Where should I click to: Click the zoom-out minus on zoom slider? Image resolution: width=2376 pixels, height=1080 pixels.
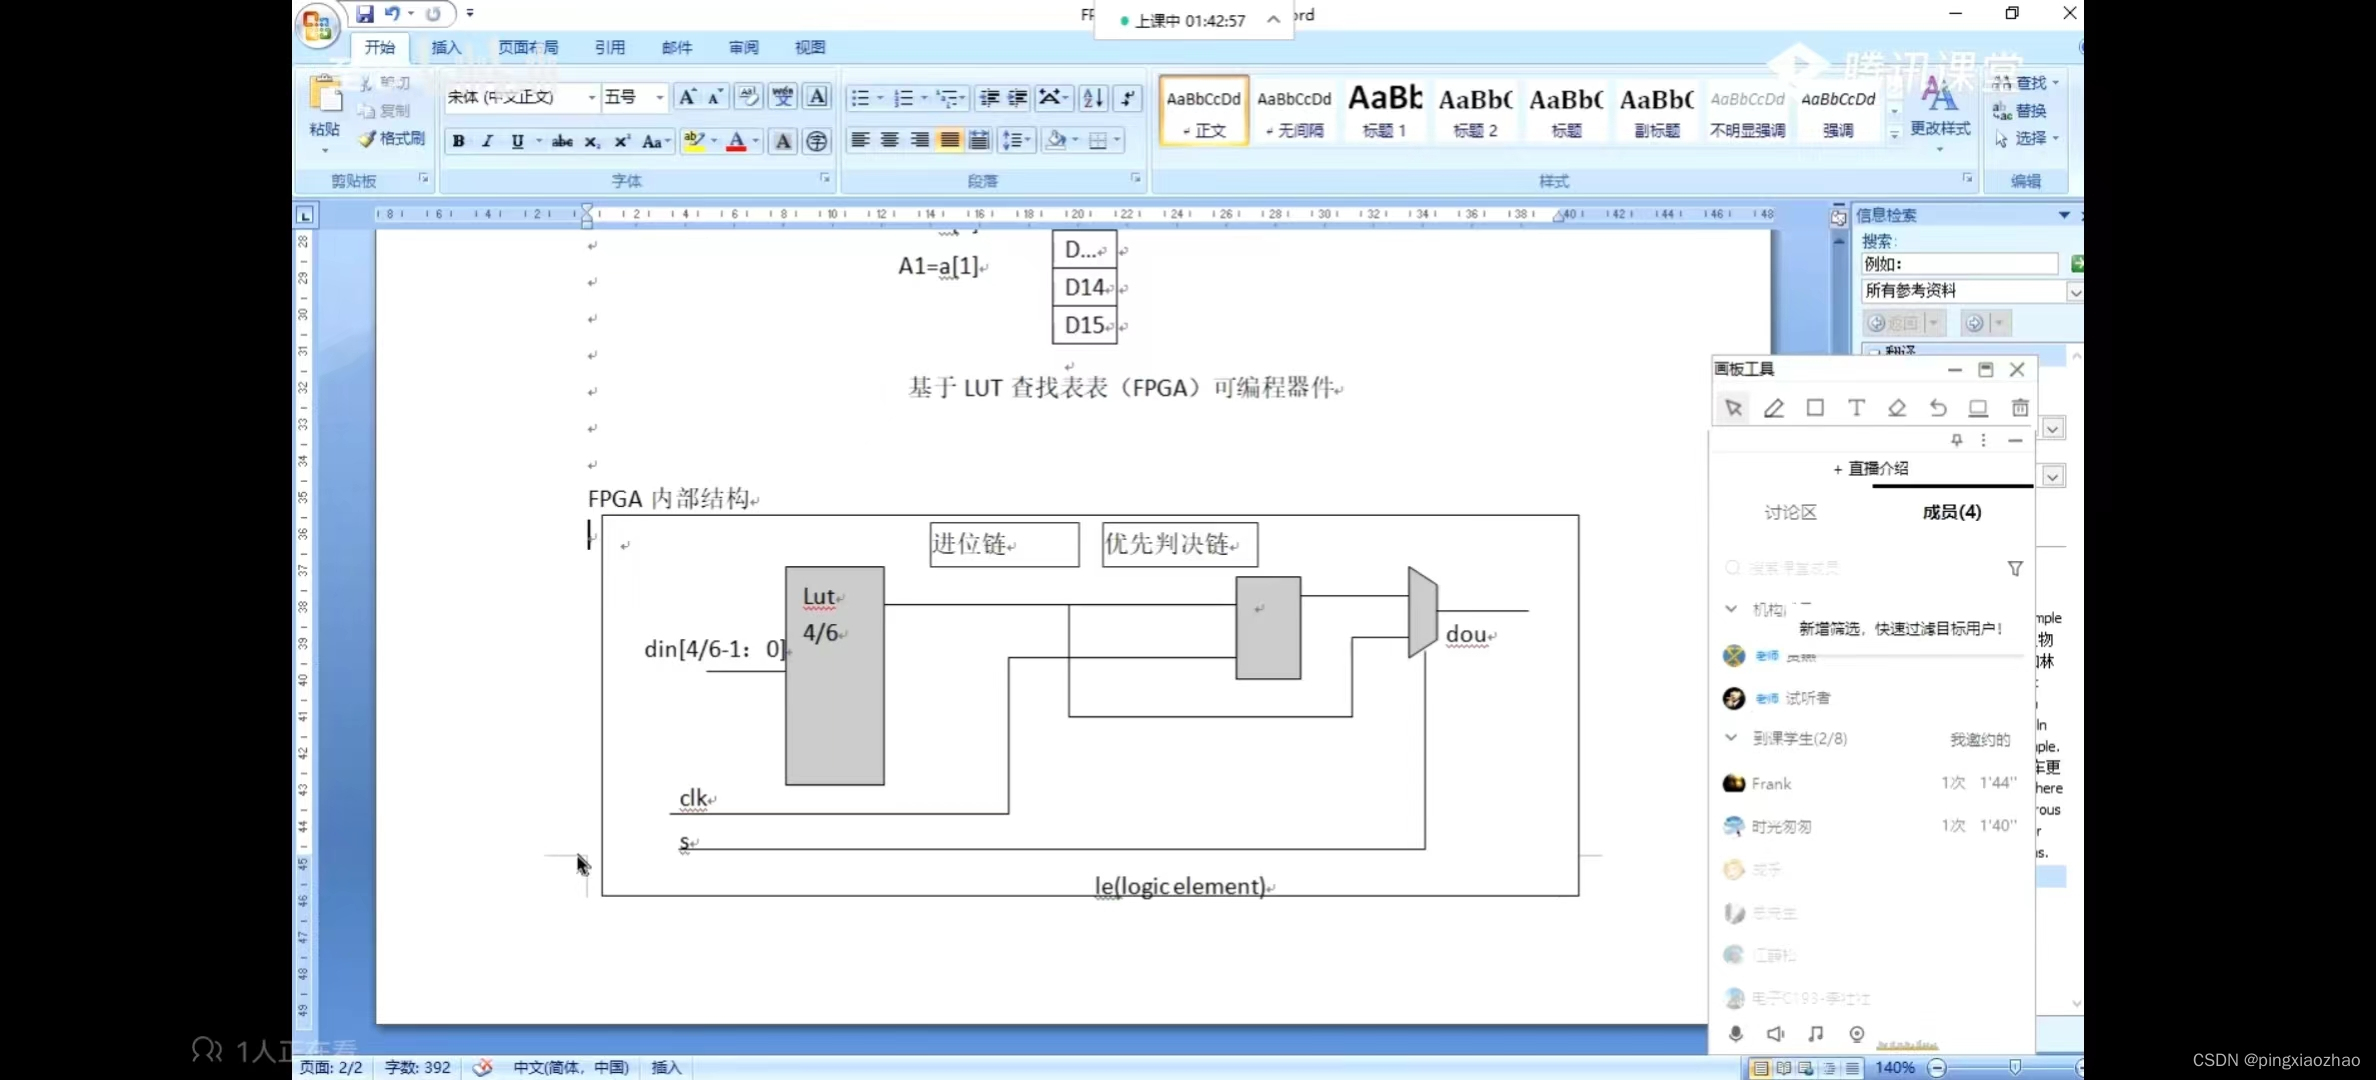pyautogui.click(x=1937, y=1068)
